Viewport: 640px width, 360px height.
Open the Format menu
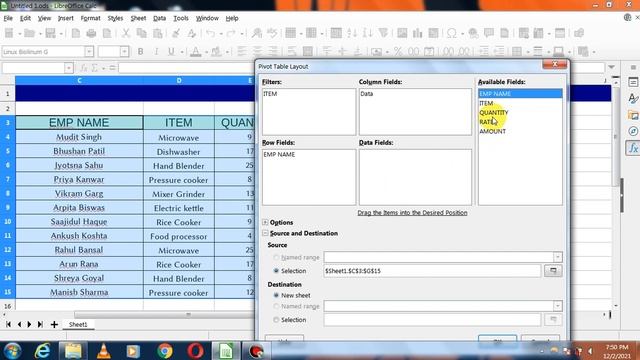90,18
